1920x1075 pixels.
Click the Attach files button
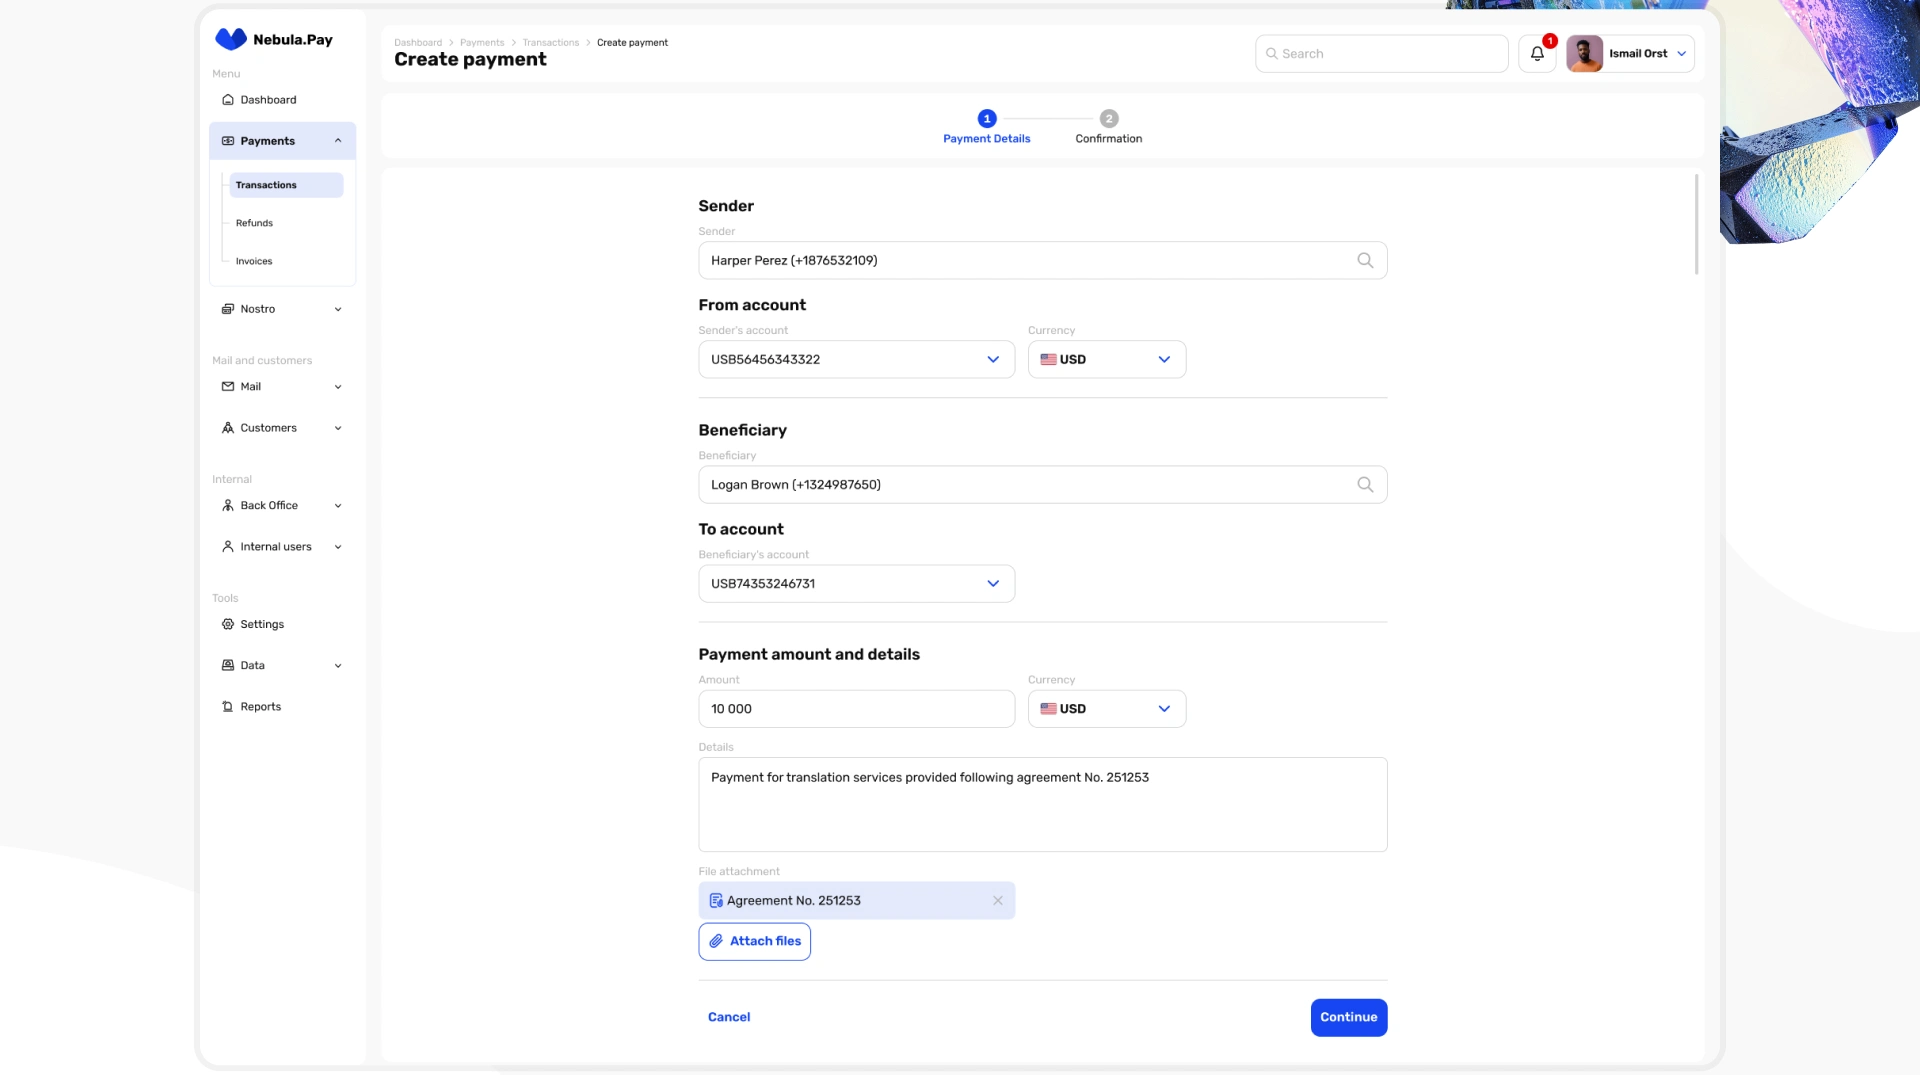tap(754, 941)
